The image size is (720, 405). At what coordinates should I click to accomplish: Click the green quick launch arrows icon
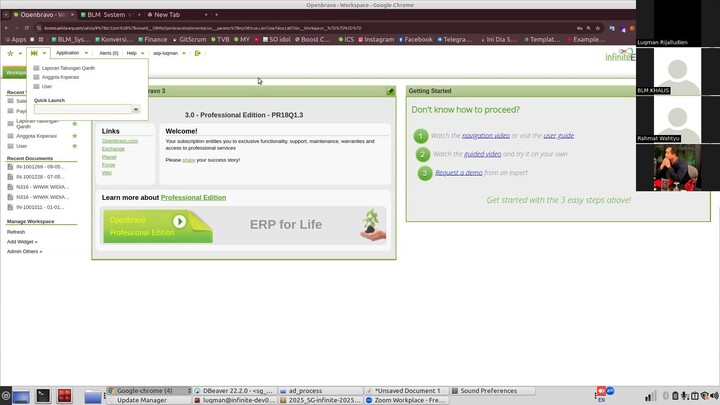(34, 53)
